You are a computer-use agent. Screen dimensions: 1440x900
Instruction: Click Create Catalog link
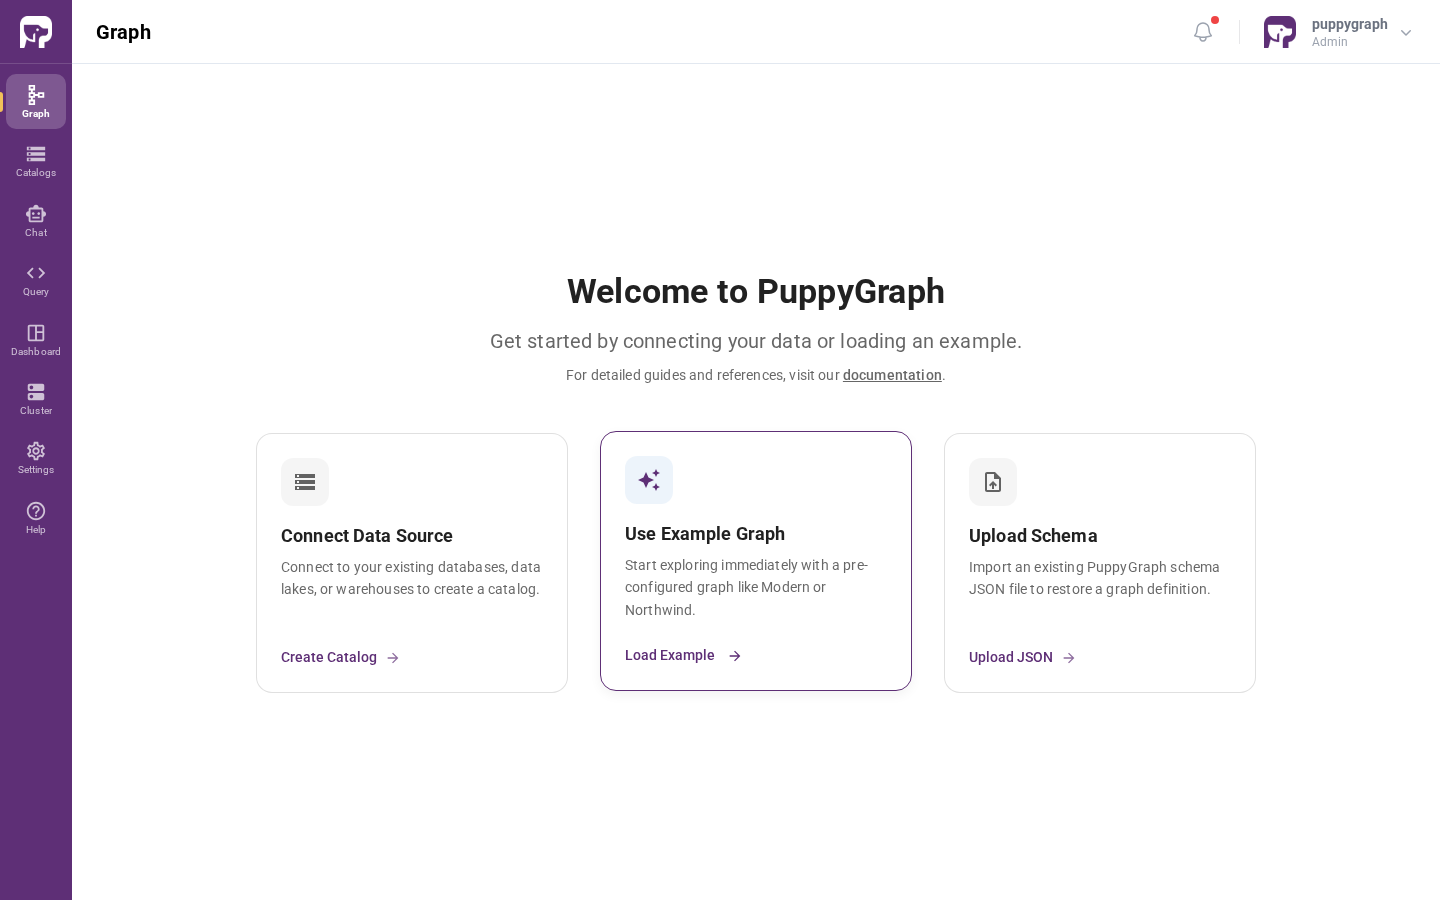click(x=329, y=657)
